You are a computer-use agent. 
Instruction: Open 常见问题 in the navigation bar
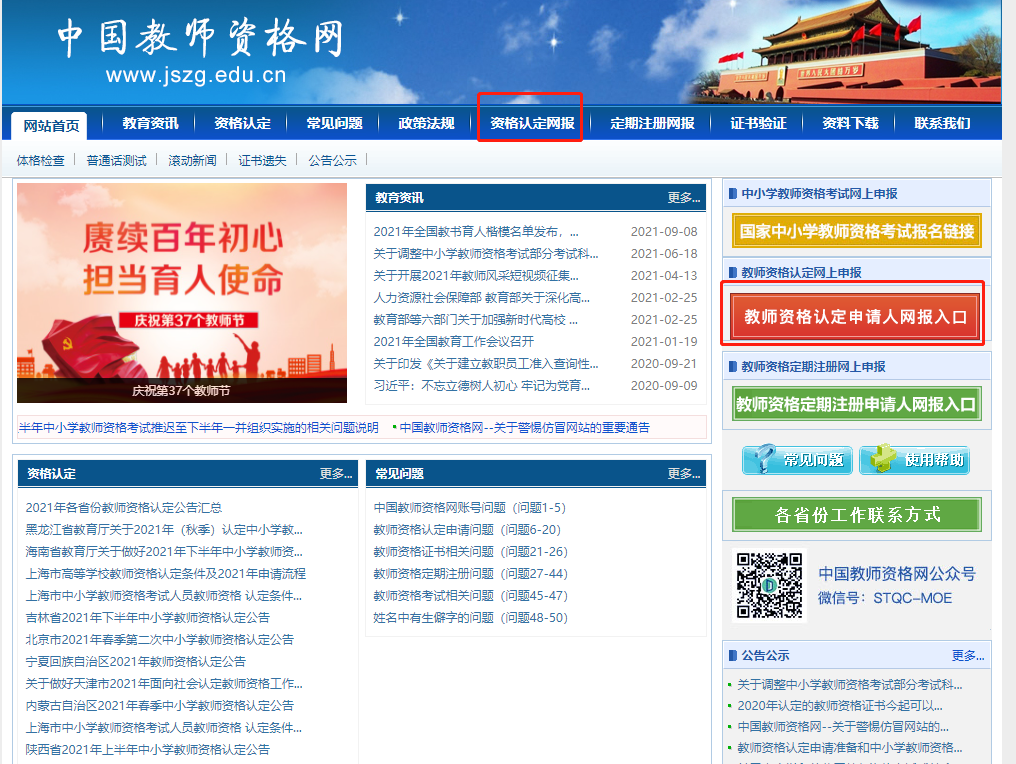(x=334, y=123)
